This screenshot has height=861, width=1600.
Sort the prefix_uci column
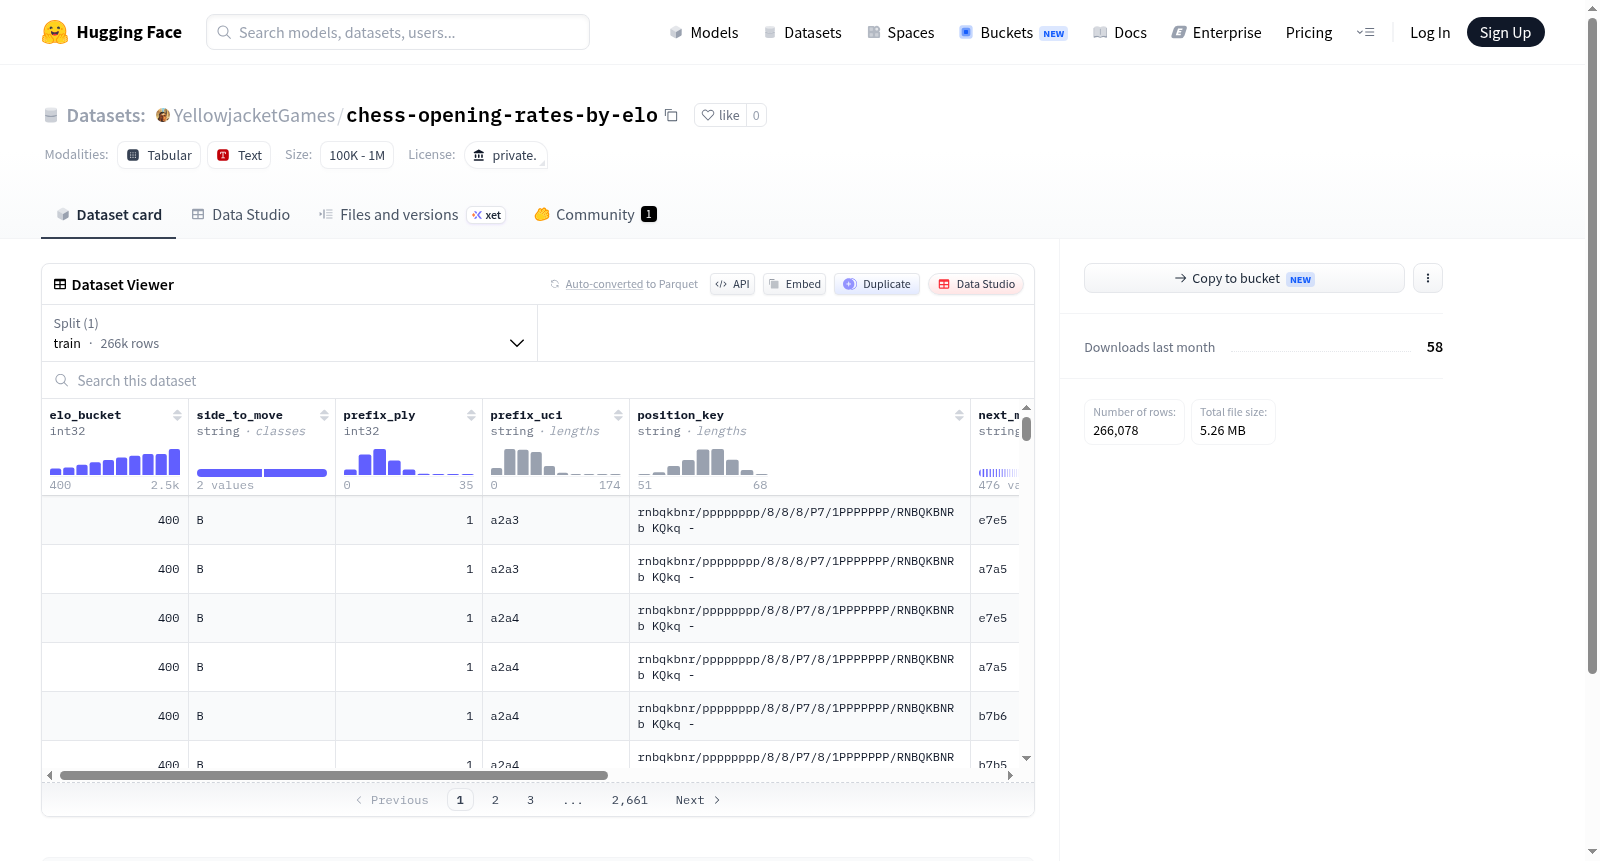(x=618, y=415)
